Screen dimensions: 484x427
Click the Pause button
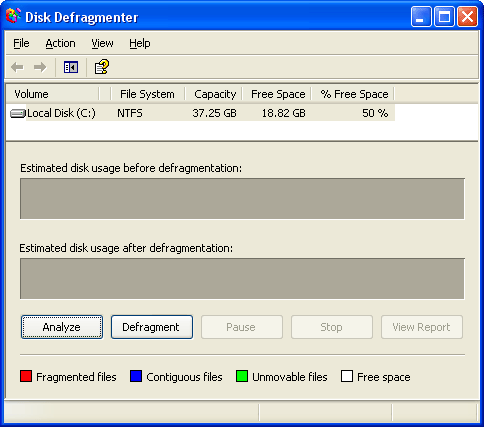[242, 327]
